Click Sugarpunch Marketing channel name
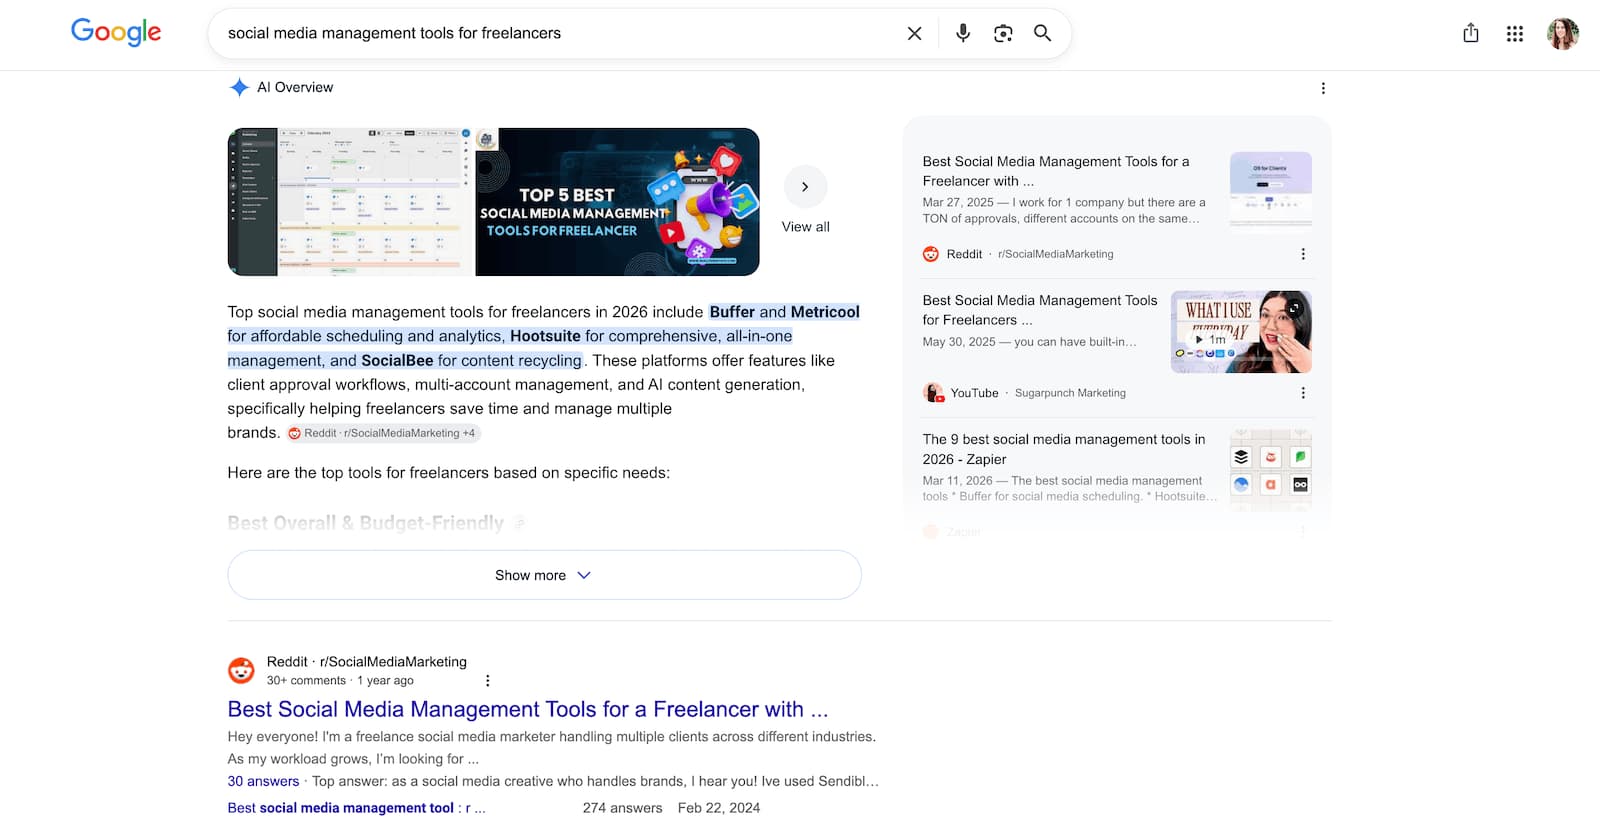 pyautogui.click(x=1070, y=393)
